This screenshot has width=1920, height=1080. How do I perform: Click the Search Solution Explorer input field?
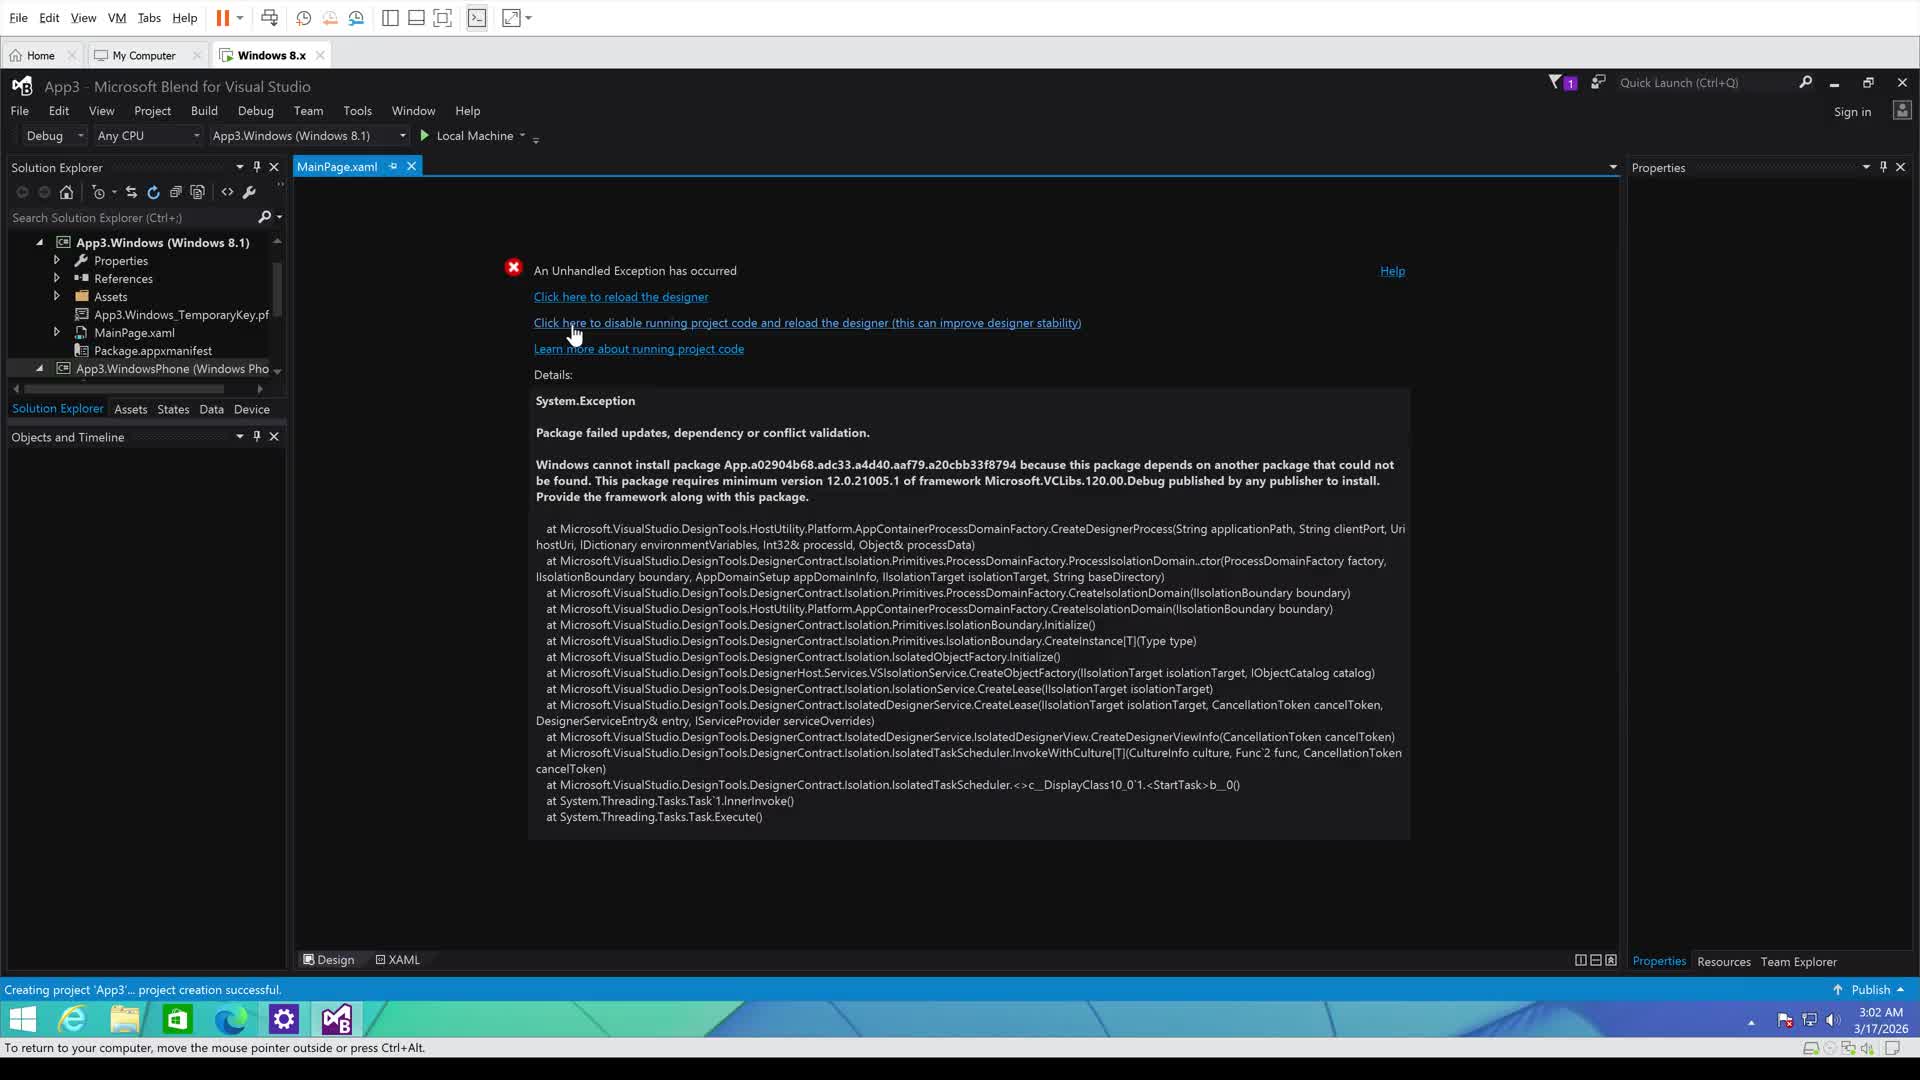132,217
